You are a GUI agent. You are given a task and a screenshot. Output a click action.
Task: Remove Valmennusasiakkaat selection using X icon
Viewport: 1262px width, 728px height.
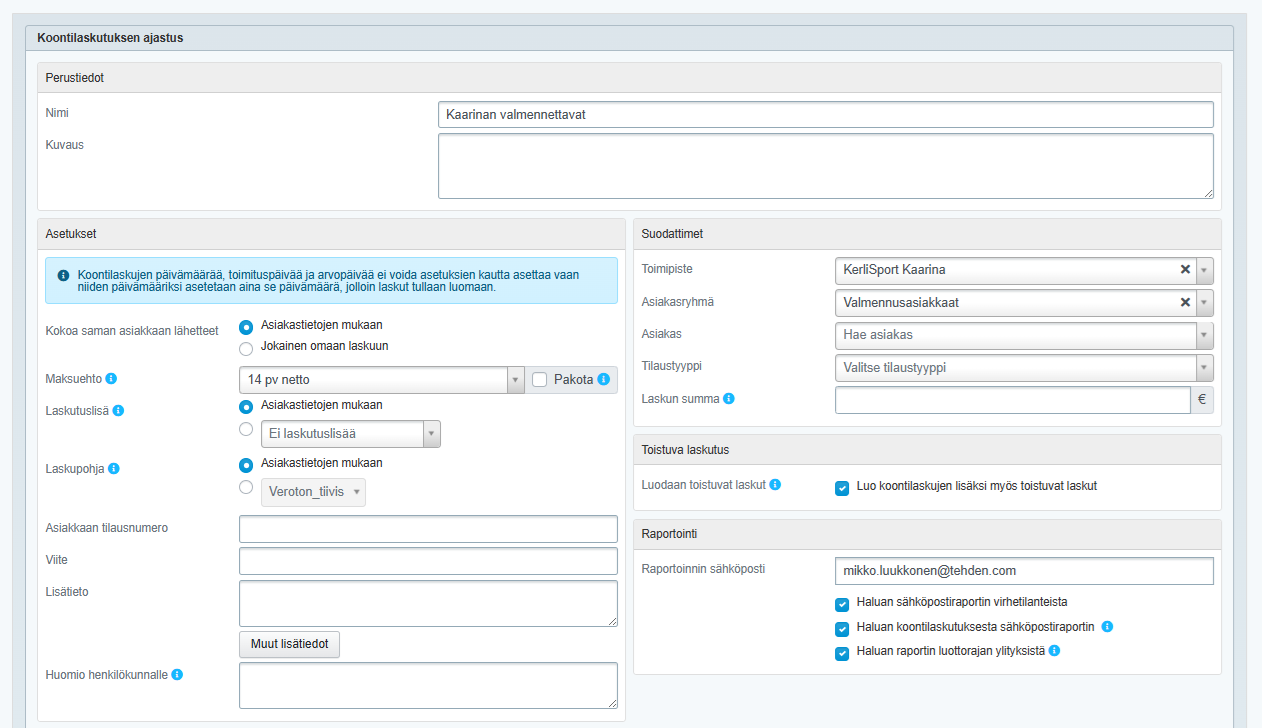(x=1185, y=302)
